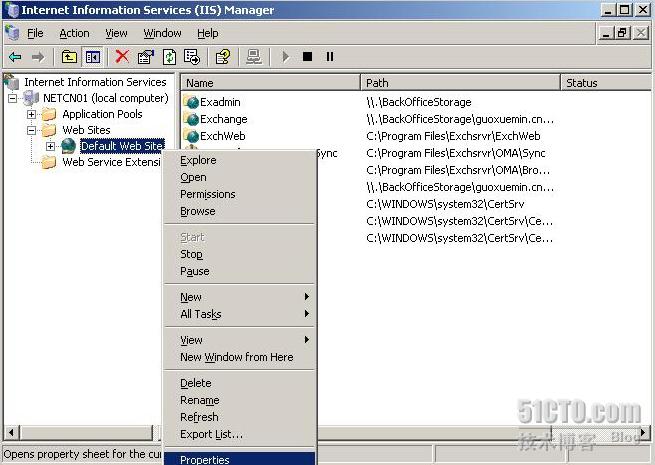Viewport: 655px width, 465px height.
Task: Click the Back arrow toolbar icon
Action: click(15, 57)
